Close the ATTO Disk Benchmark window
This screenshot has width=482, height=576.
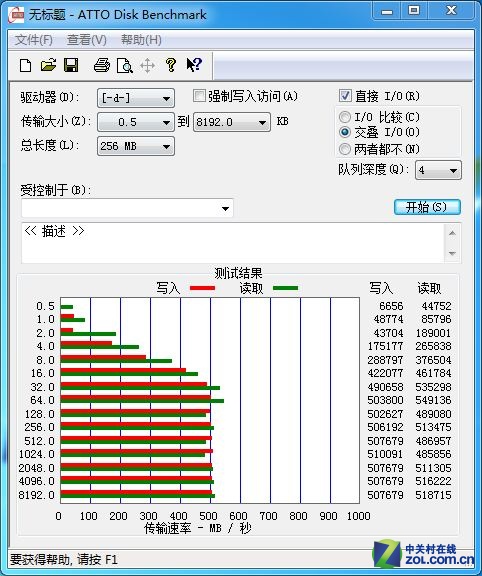(x=451, y=11)
